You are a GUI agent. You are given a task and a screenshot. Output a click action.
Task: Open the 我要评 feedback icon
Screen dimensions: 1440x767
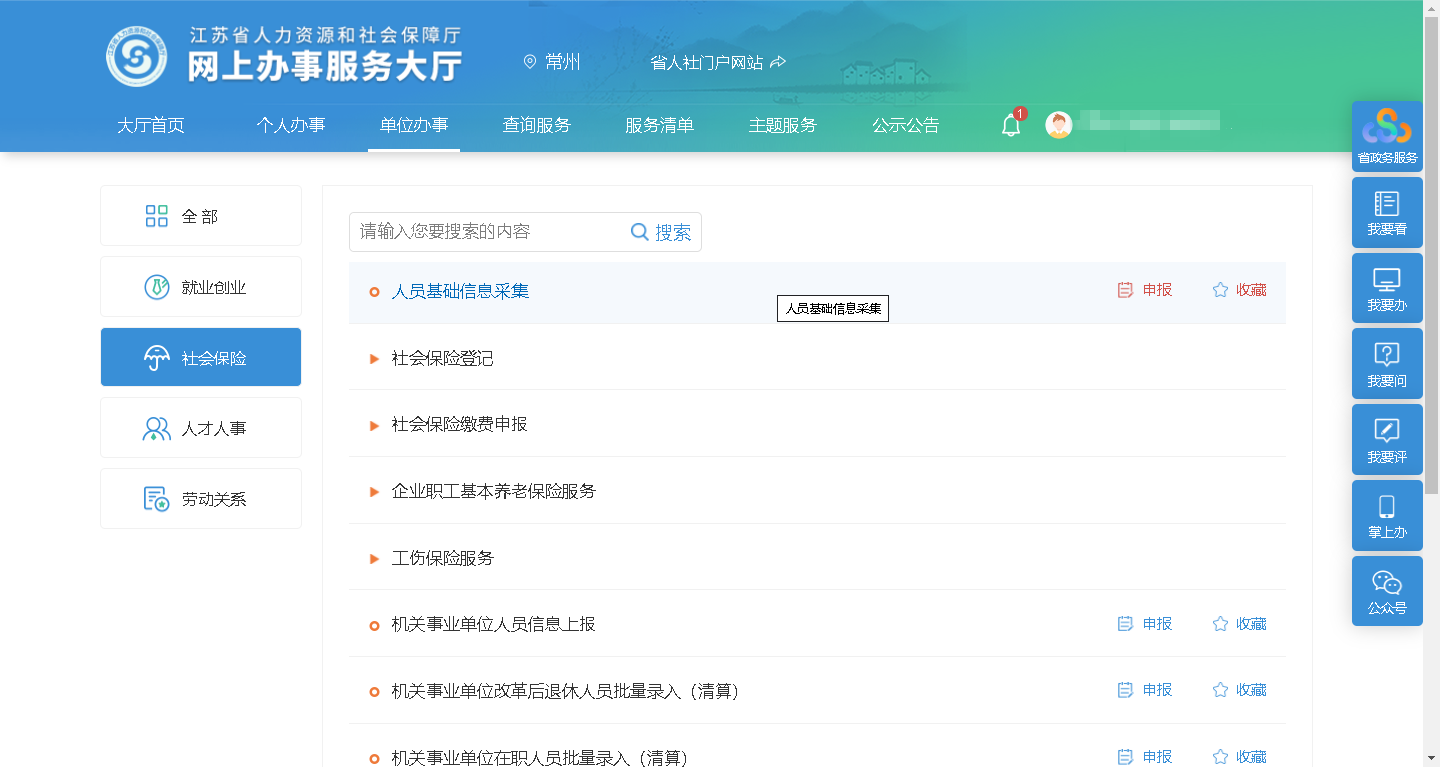1386,440
